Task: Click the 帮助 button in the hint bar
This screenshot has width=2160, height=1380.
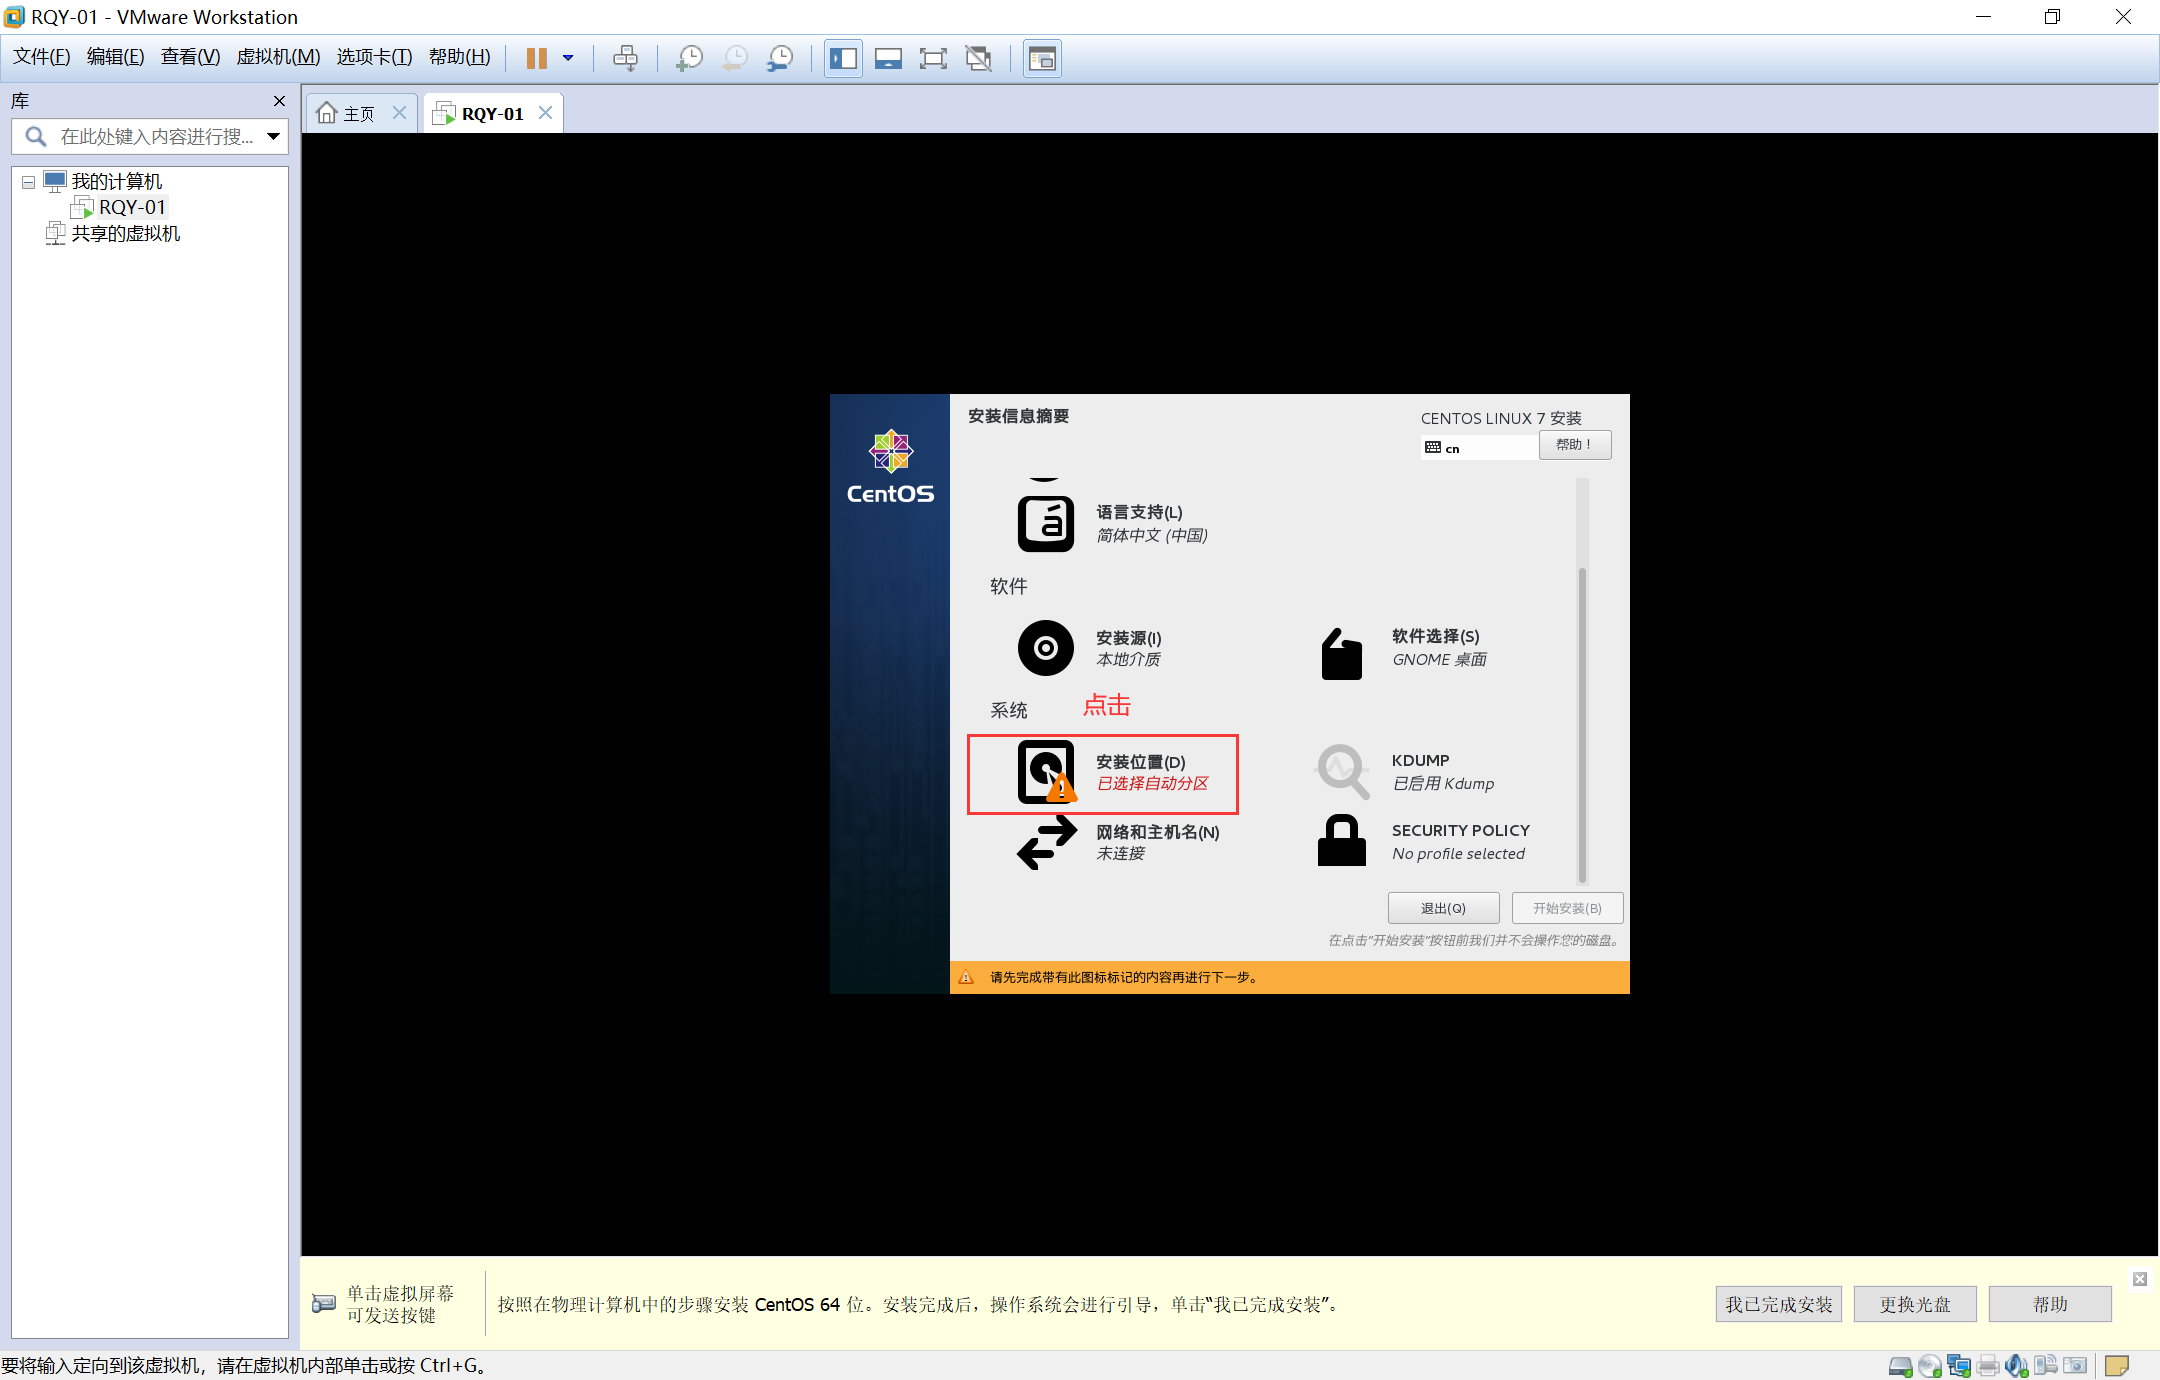Action: [x=2050, y=1304]
